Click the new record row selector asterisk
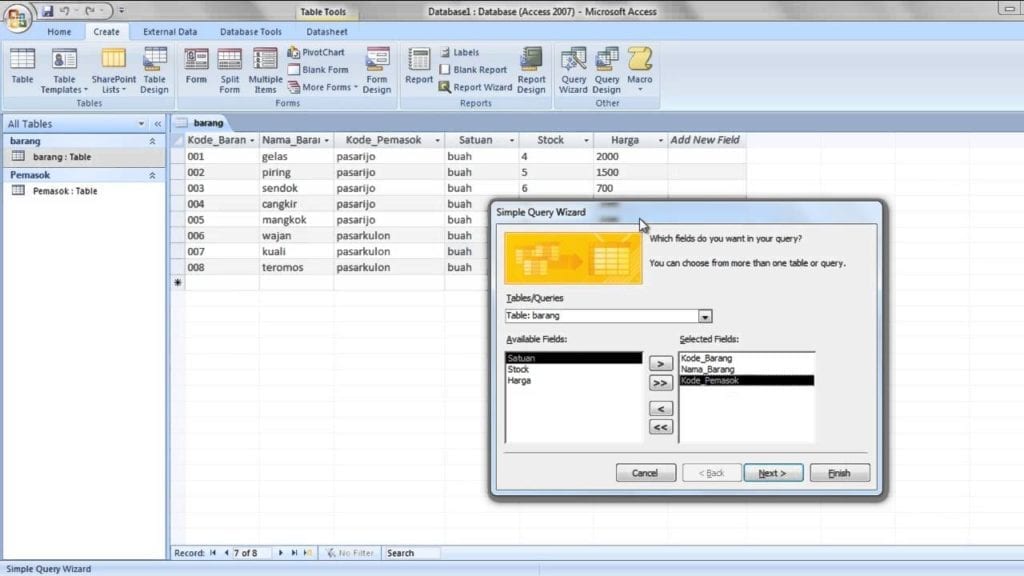 (x=178, y=283)
